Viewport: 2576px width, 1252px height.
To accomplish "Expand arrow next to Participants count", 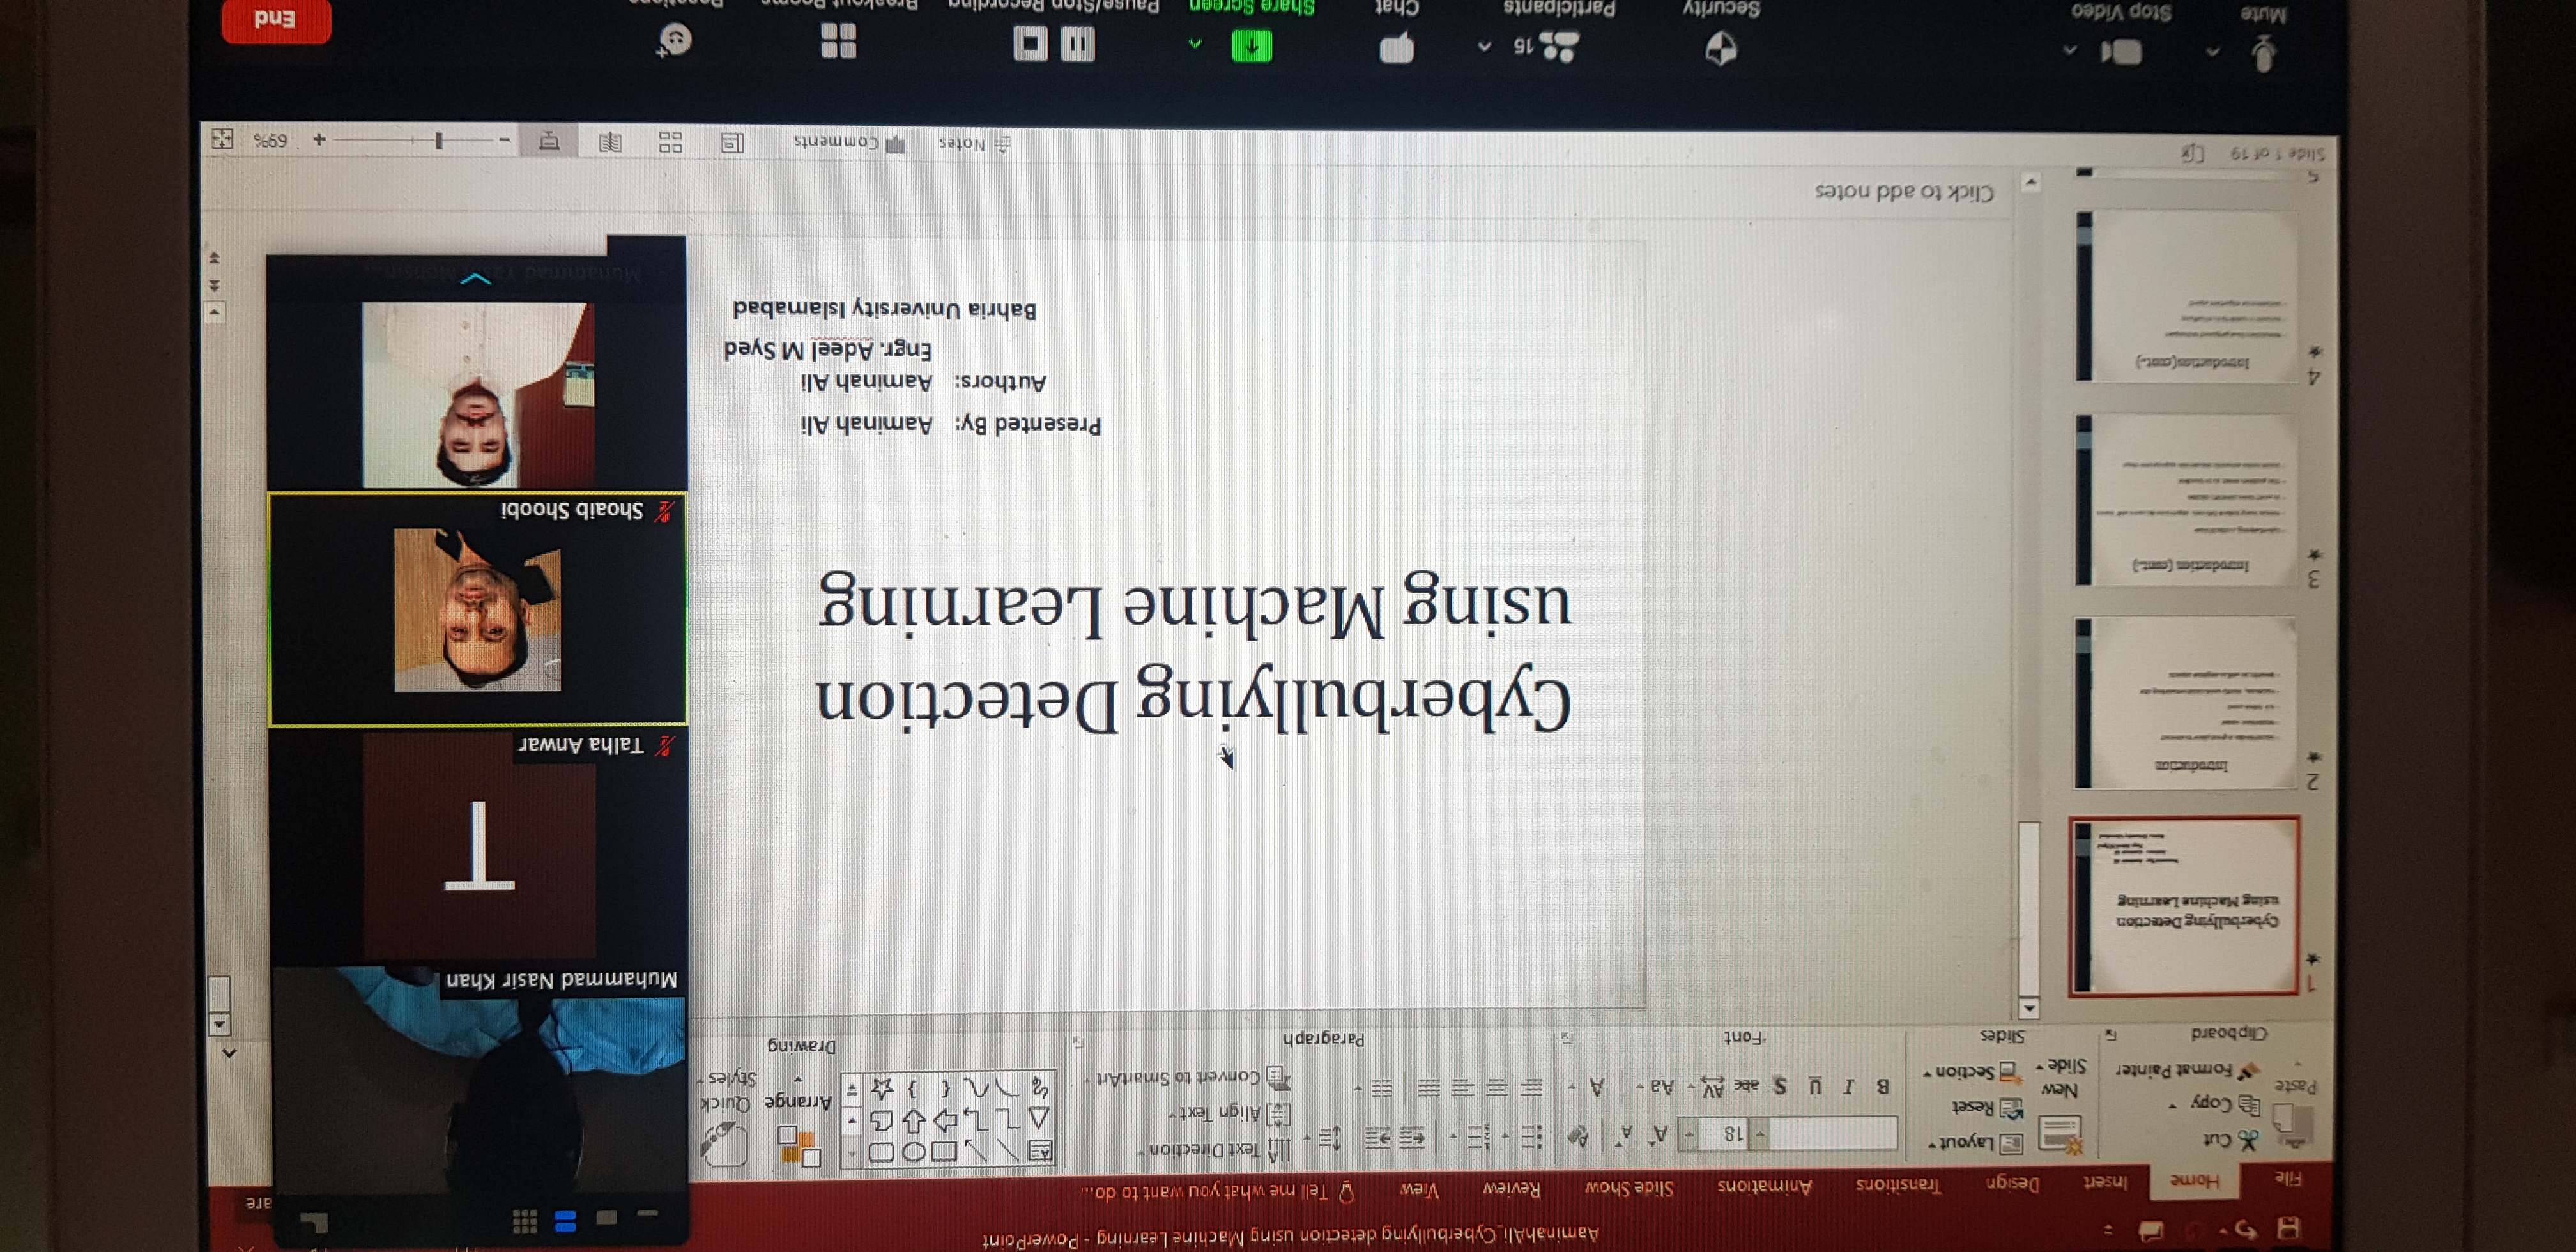I will point(1485,47).
